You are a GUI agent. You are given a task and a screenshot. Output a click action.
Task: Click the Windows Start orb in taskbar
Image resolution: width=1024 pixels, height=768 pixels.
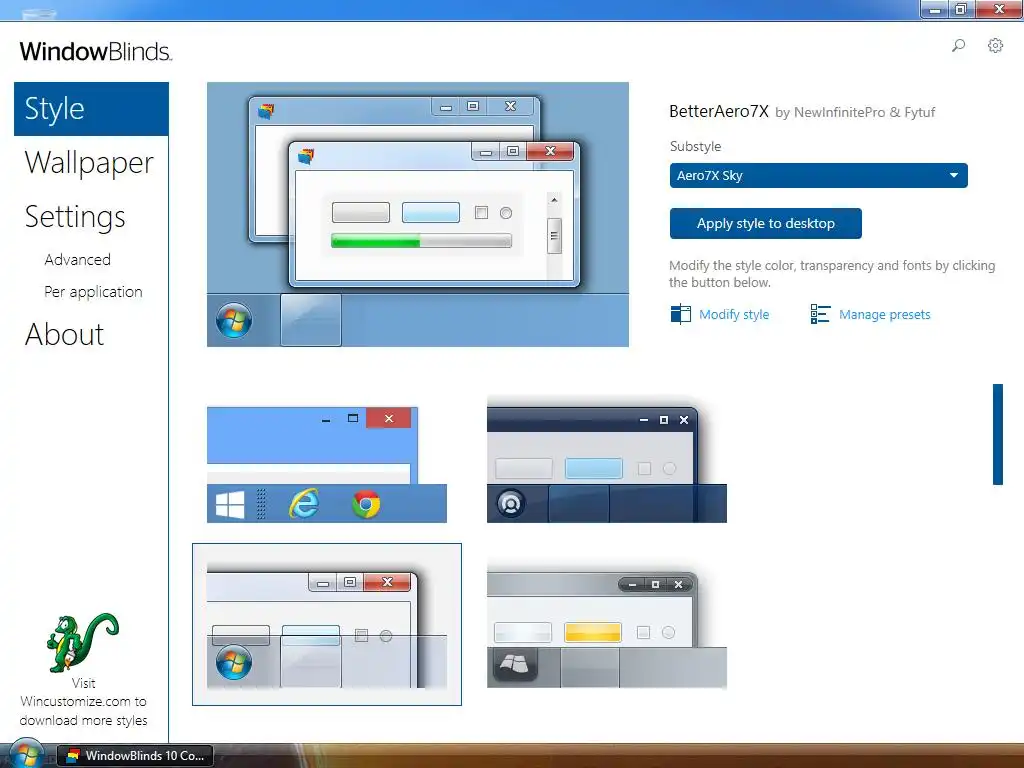[26, 755]
